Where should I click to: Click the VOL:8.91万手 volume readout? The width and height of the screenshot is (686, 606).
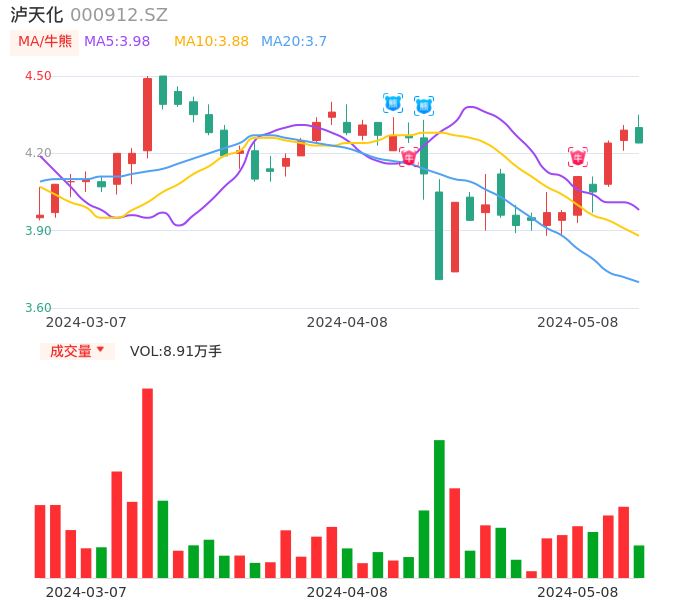(x=176, y=351)
